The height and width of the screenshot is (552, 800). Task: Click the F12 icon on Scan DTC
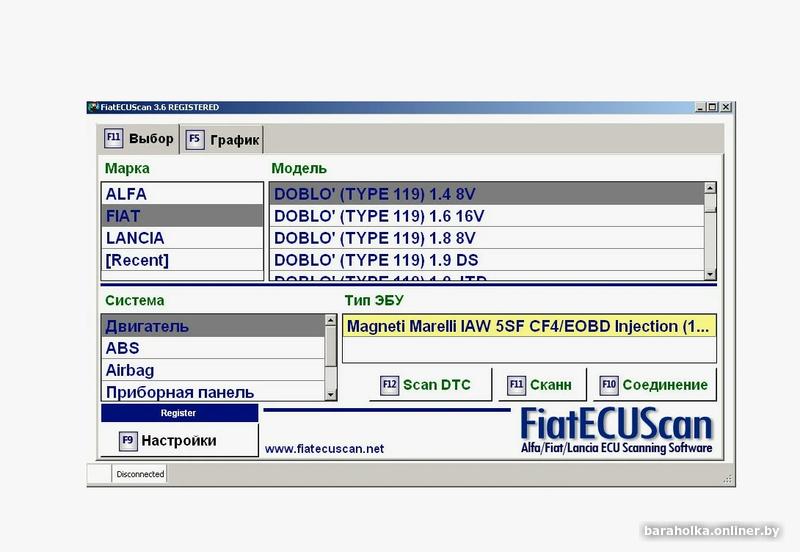(x=389, y=385)
